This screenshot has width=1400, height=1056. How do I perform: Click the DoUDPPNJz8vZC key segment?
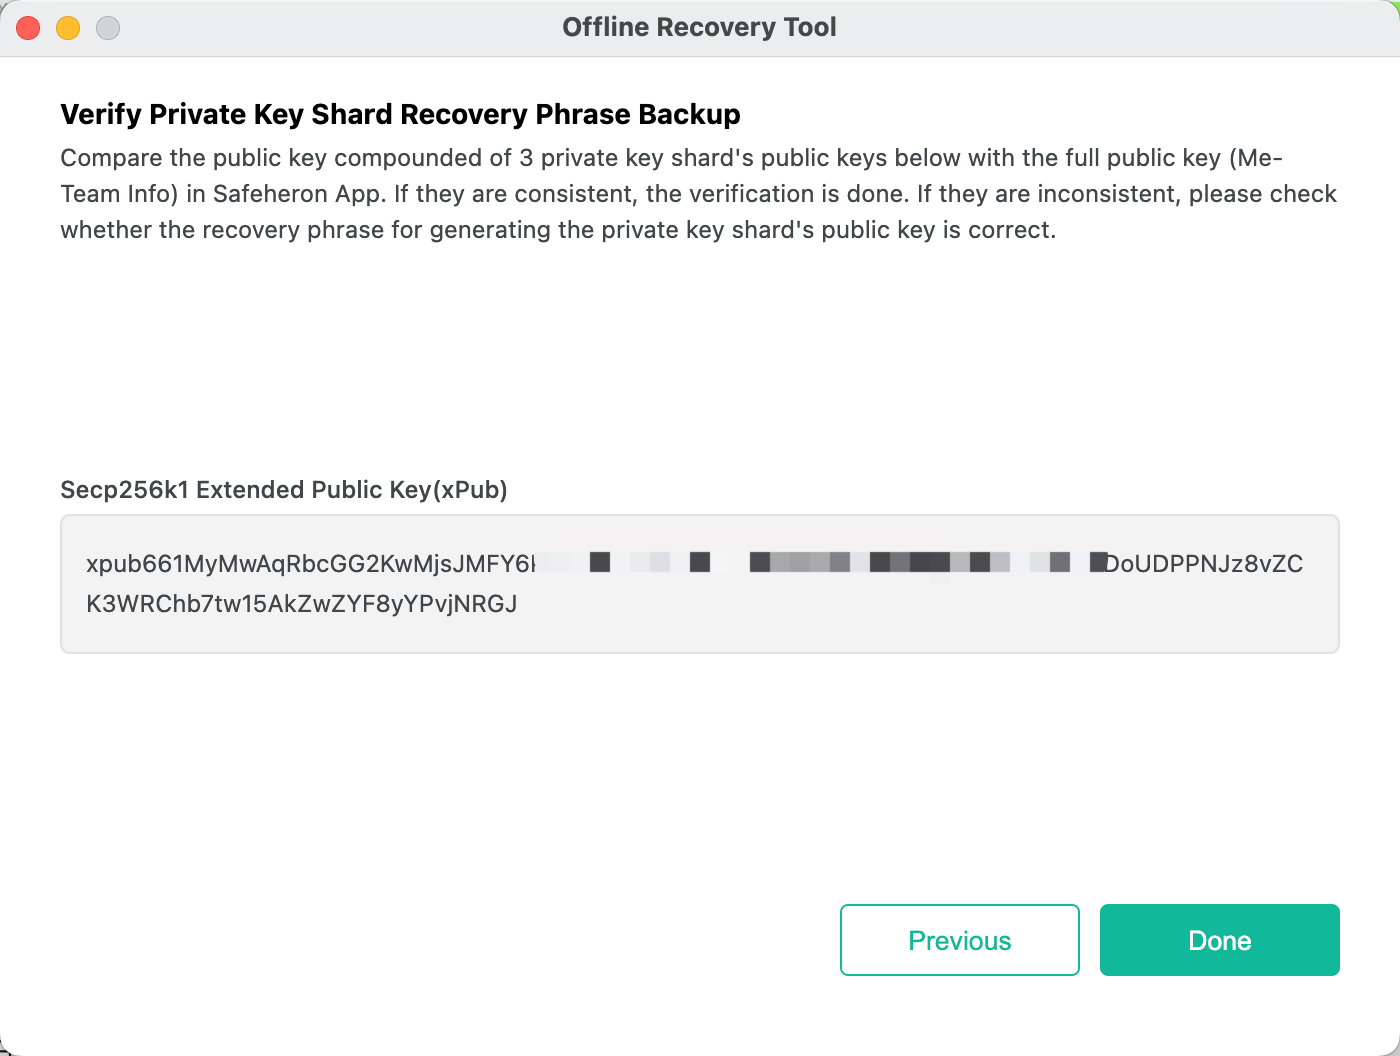(x=1203, y=563)
